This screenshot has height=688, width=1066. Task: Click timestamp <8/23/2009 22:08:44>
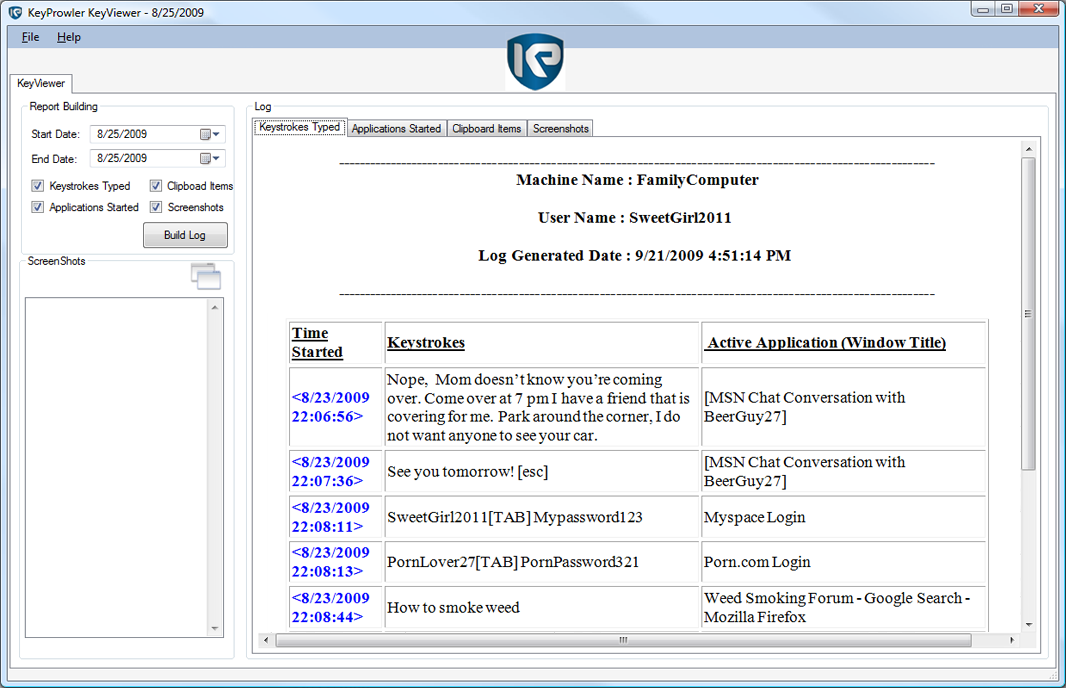tap(330, 607)
